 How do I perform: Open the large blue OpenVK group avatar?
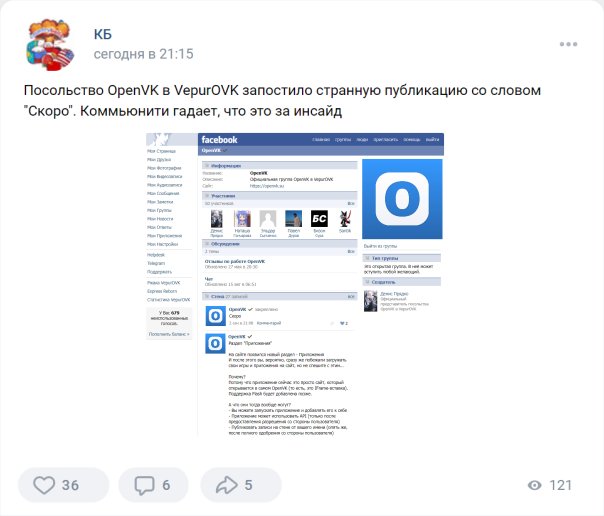point(402,199)
